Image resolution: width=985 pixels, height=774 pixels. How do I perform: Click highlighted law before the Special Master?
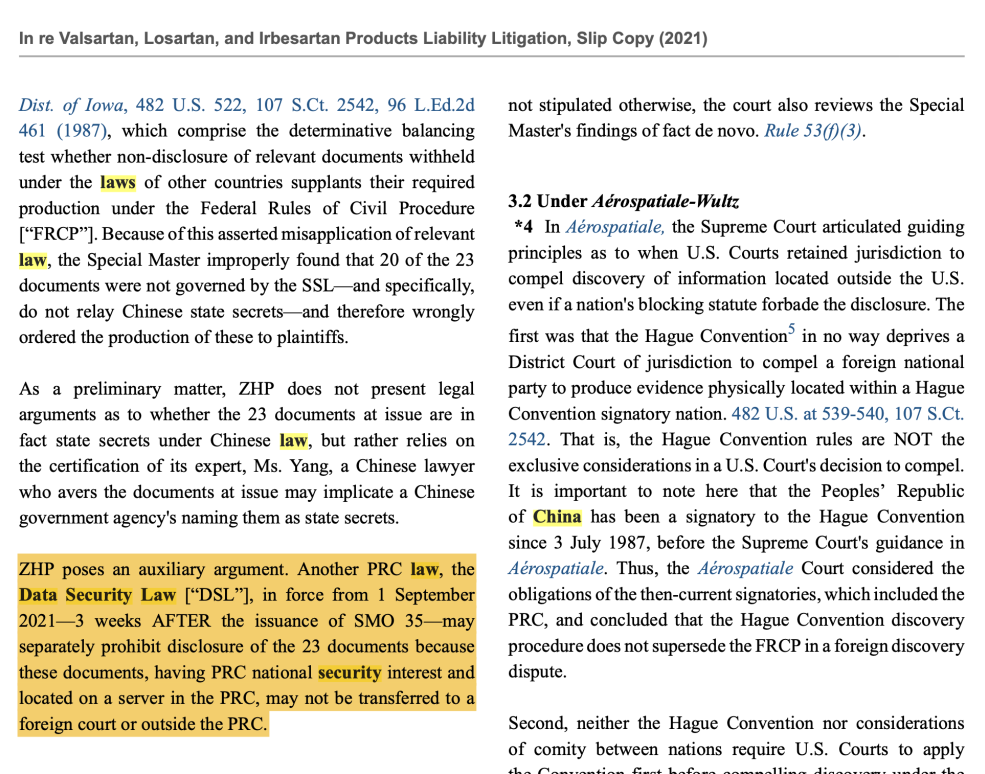point(32,260)
